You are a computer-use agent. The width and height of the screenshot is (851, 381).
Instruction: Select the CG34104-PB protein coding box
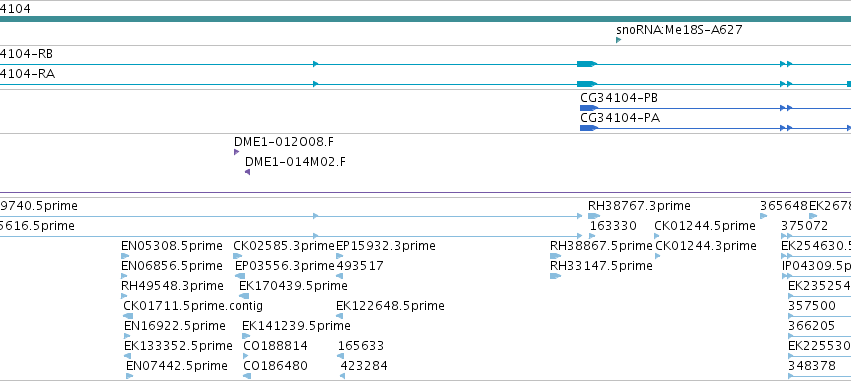[588, 108]
